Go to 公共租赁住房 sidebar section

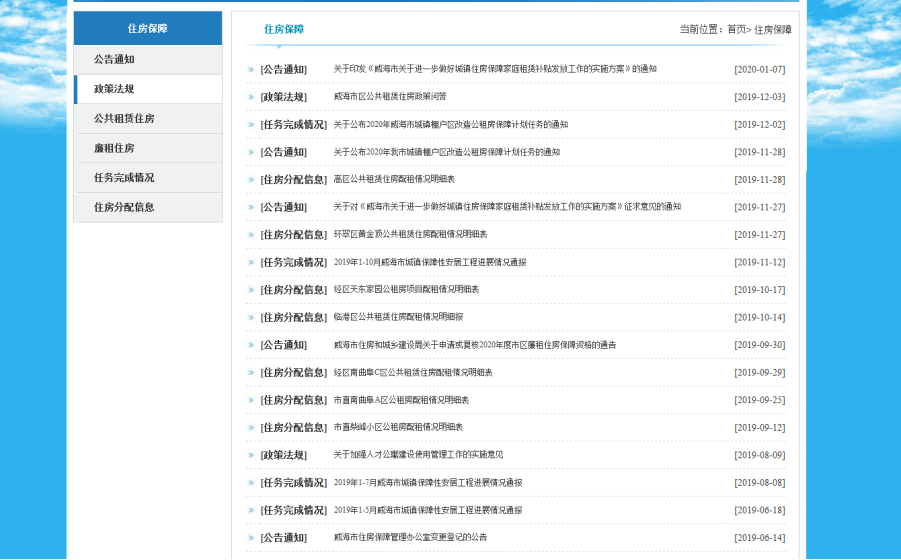[x=124, y=119]
